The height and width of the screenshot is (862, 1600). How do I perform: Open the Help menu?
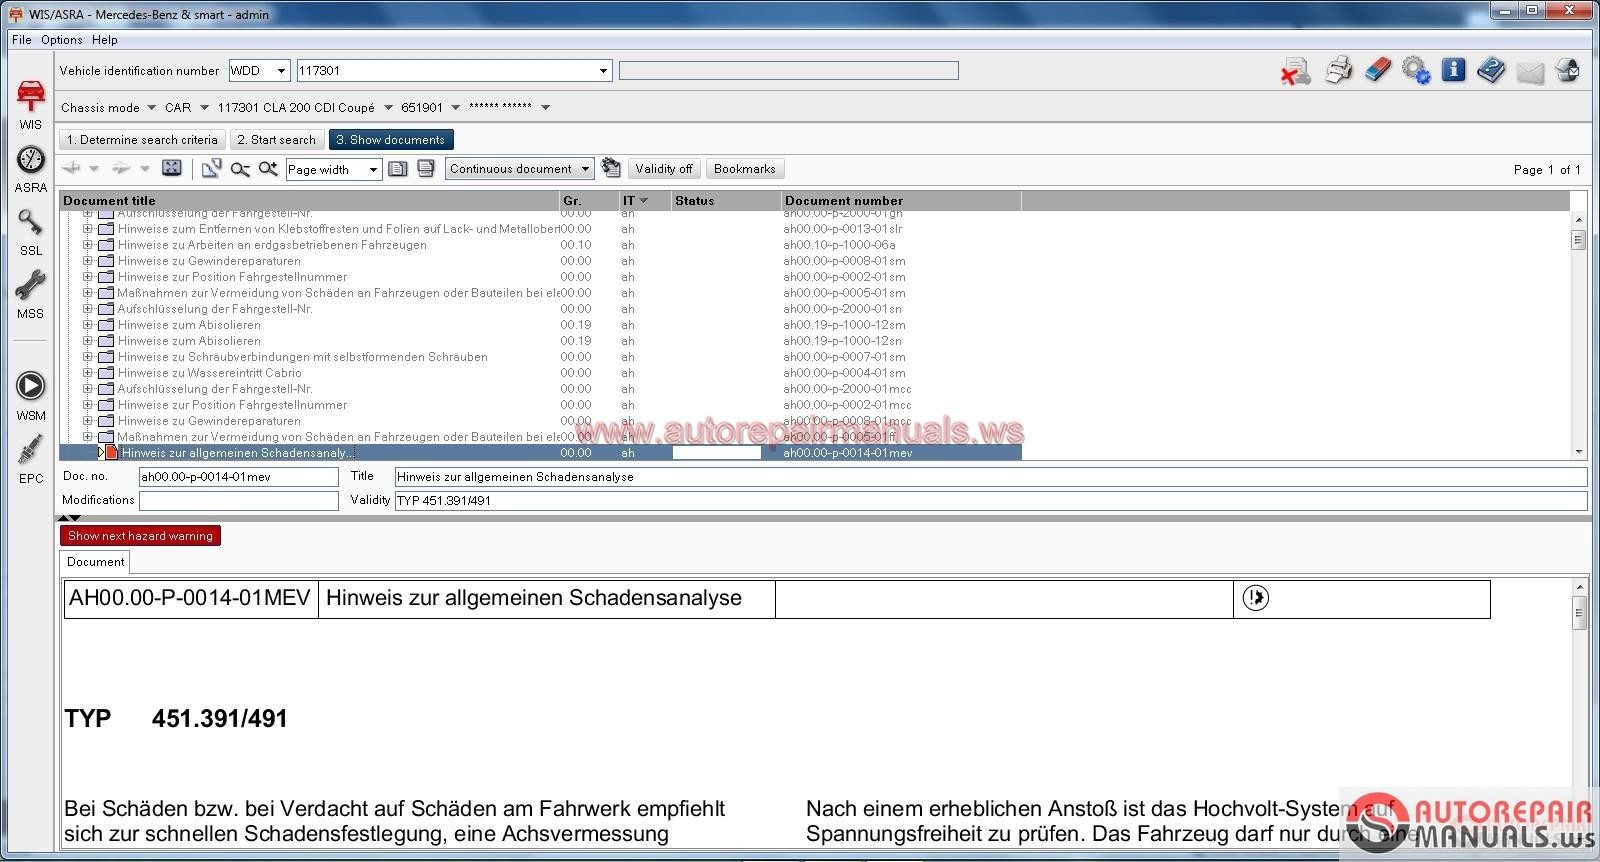[x=104, y=40]
